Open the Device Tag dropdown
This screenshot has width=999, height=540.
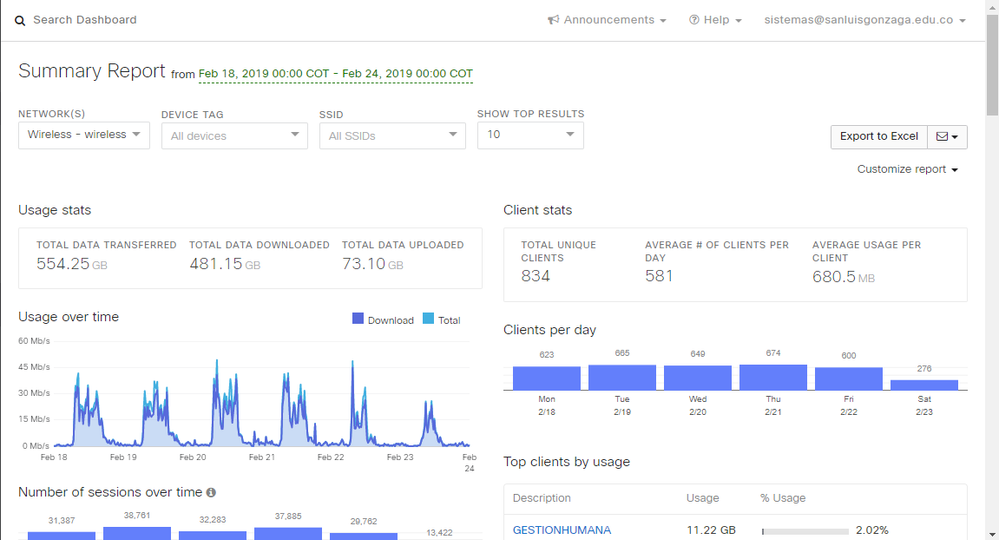(234, 135)
